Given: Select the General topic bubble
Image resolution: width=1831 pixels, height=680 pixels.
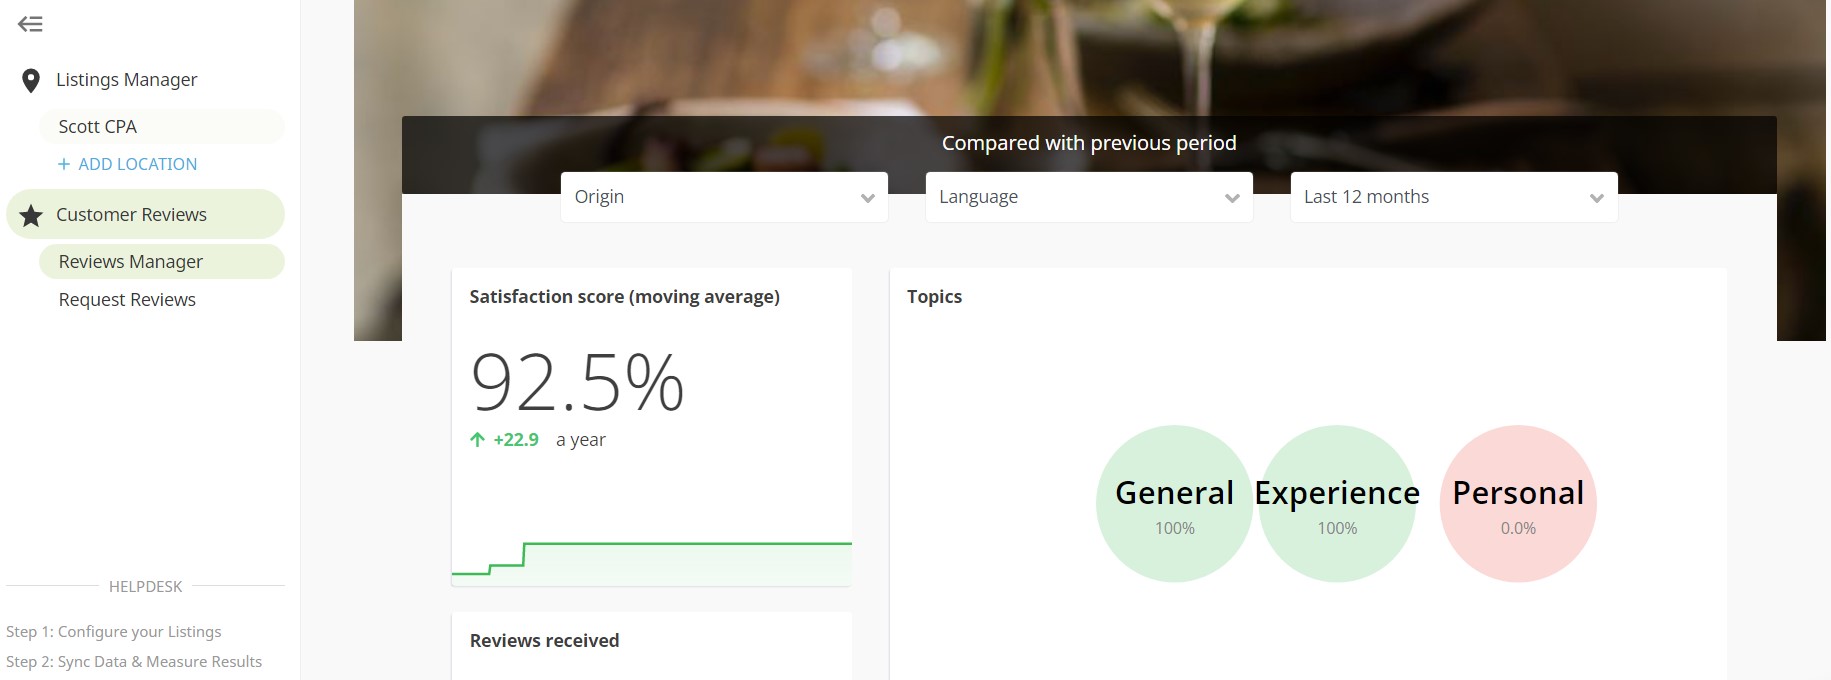Looking at the screenshot, I should [1173, 503].
